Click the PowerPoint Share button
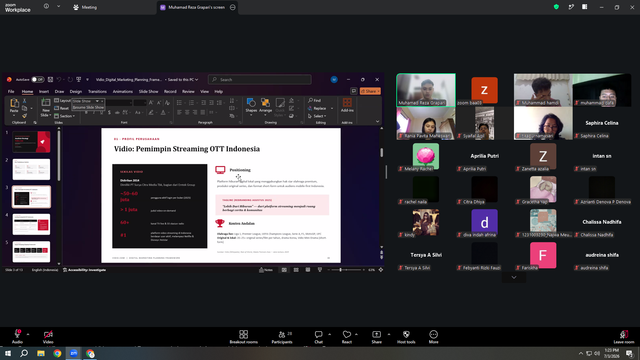 370,91
